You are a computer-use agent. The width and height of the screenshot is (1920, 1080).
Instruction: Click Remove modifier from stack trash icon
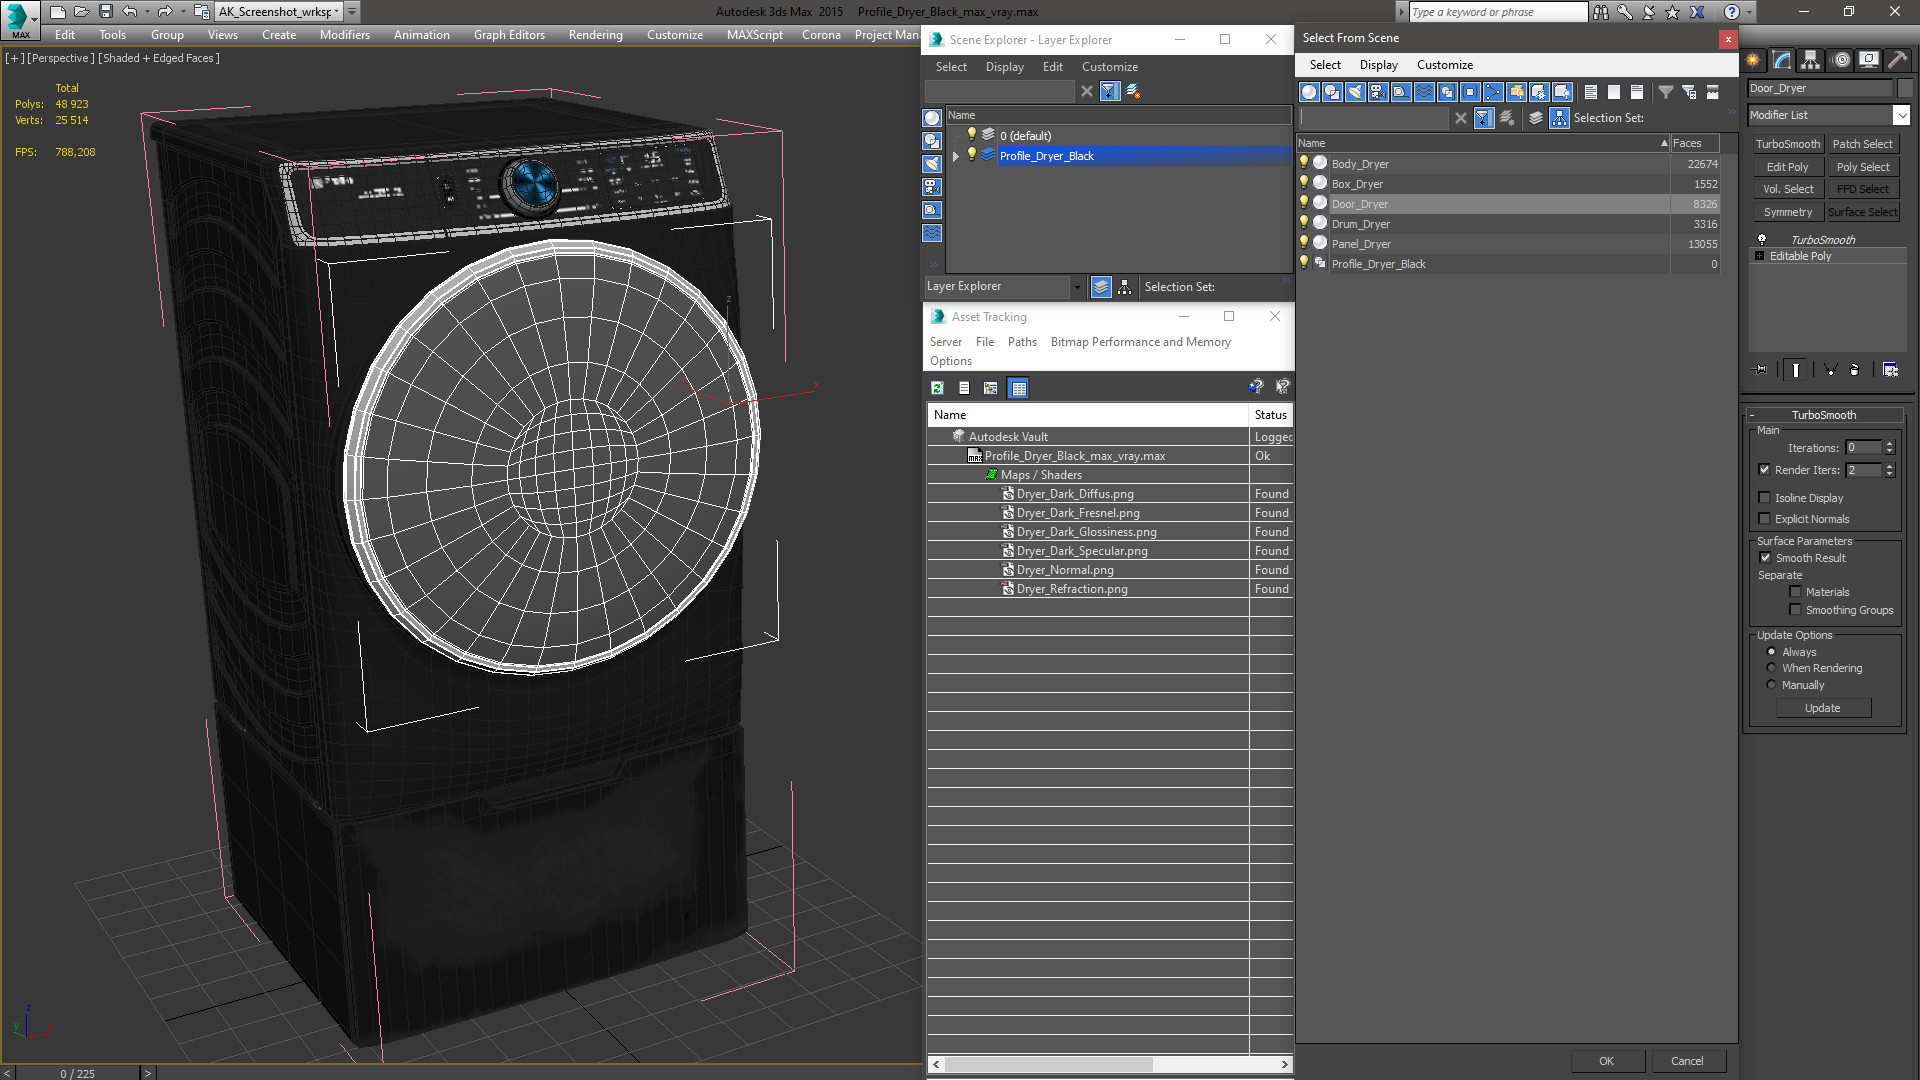coord(1855,370)
